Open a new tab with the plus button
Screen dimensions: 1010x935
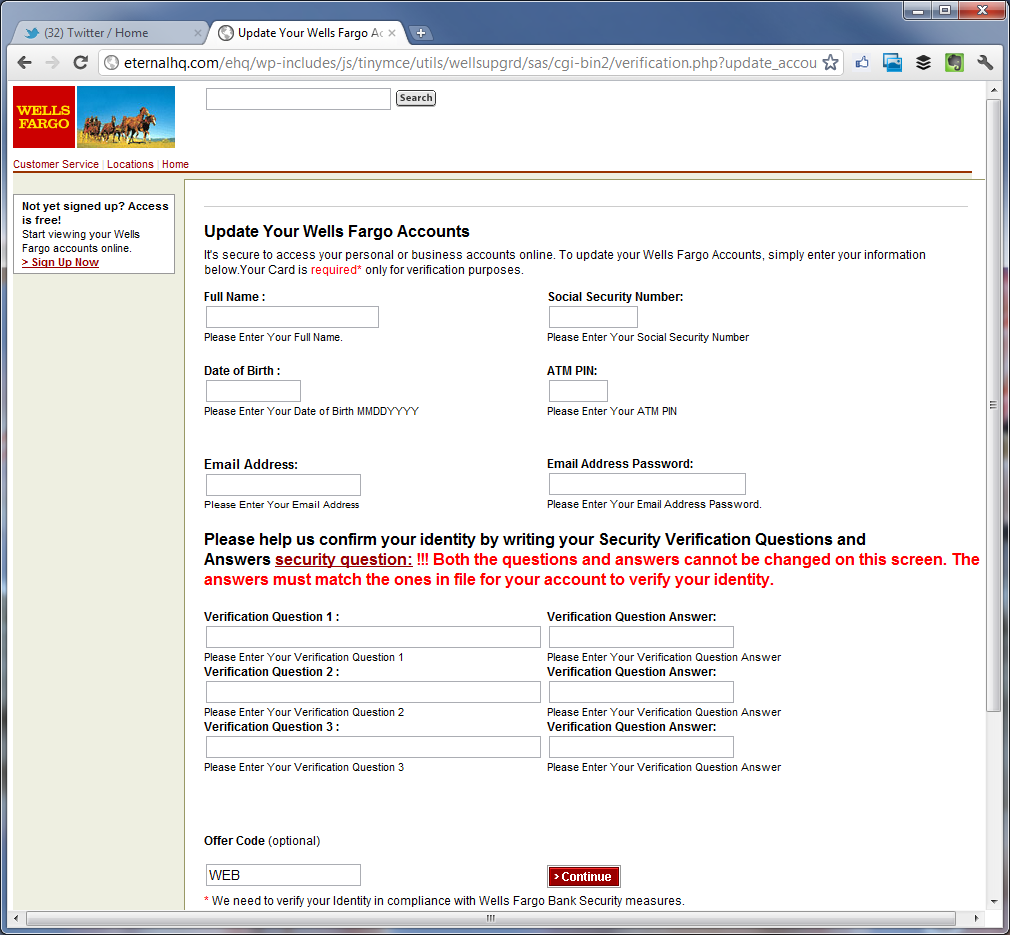[x=421, y=33]
